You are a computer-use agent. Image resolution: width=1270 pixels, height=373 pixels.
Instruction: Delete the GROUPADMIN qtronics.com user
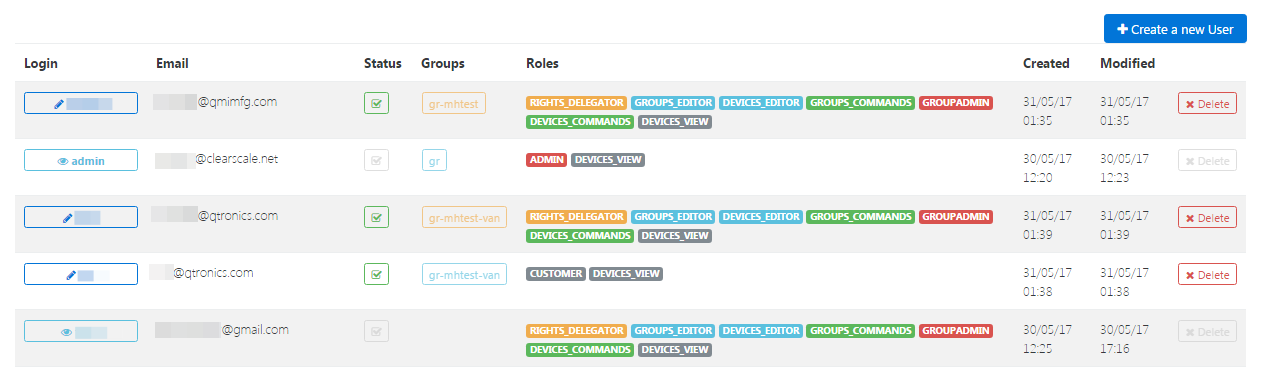click(1207, 218)
